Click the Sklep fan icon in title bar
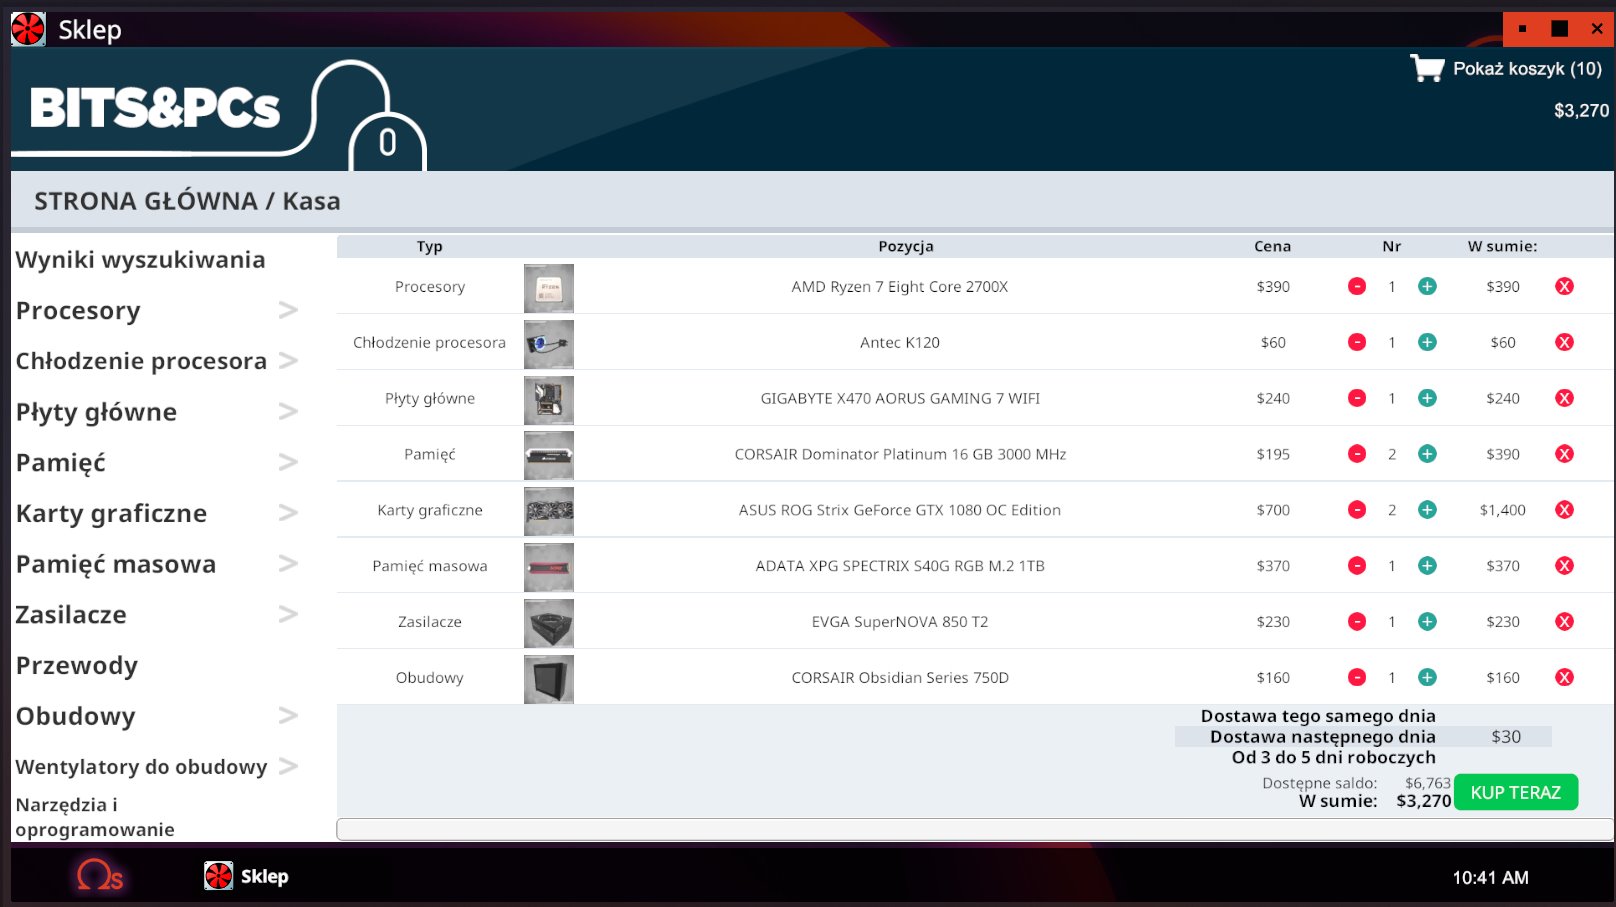Image resolution: width=1616 pixels, height=907 pixels. [28, 29]
